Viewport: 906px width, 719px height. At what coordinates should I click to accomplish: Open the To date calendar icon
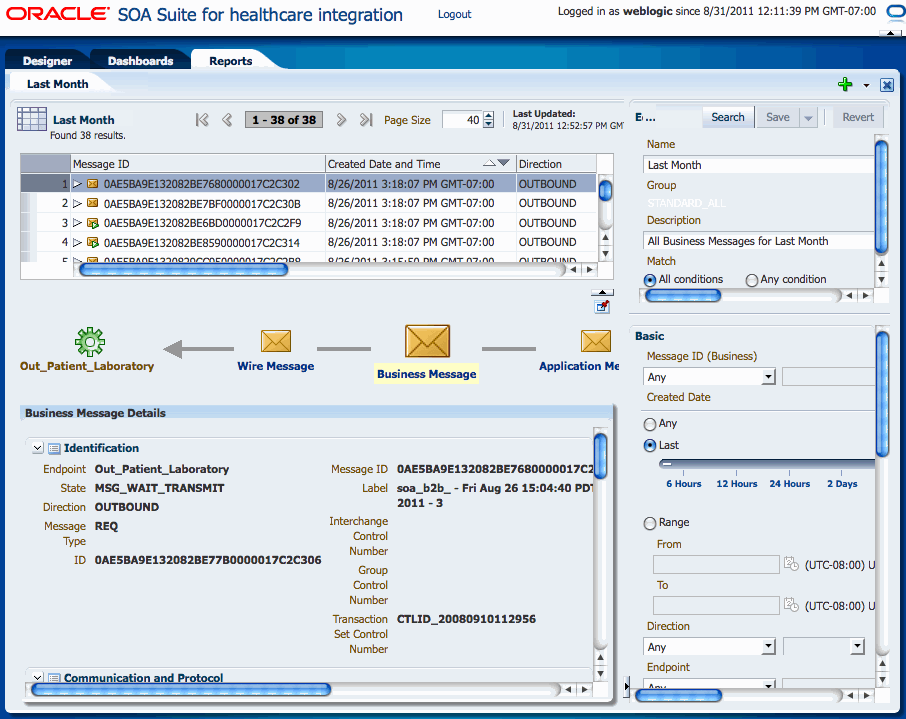click(791, 605)
